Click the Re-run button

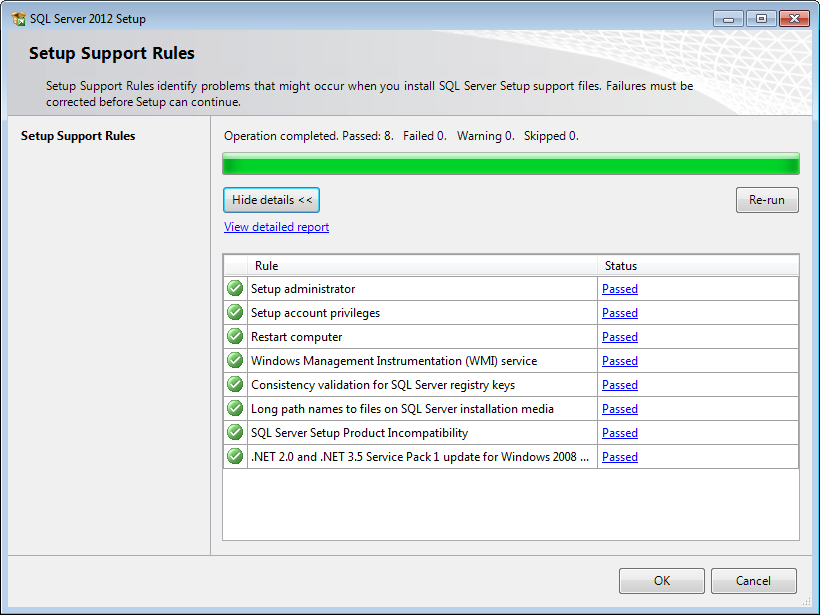click(x=767, y=200)
